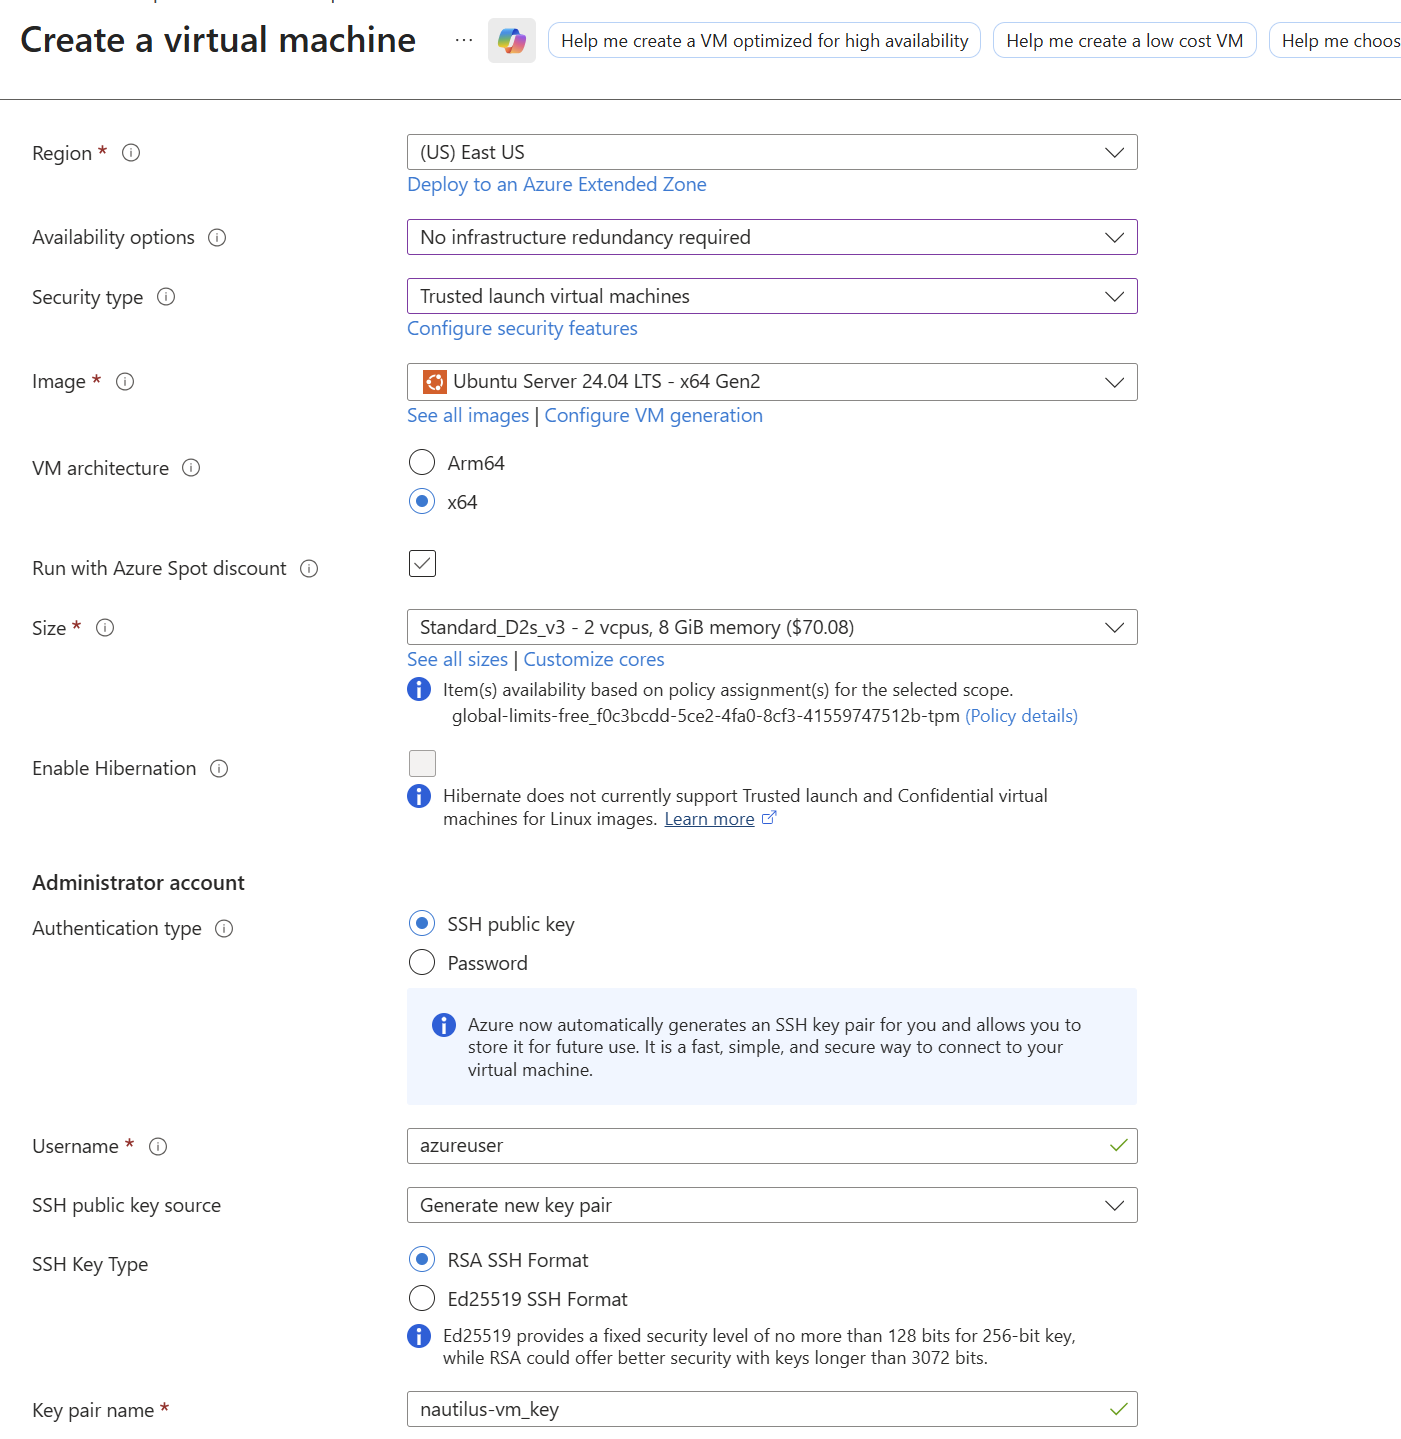The image size is (1401, 1439).
Task: Click the Region info icon
Action: point(131,153)
